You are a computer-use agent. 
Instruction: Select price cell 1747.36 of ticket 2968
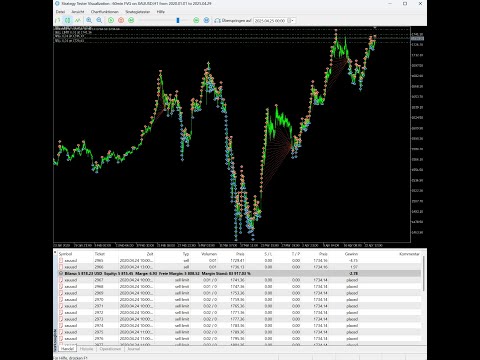click(237, 286)
